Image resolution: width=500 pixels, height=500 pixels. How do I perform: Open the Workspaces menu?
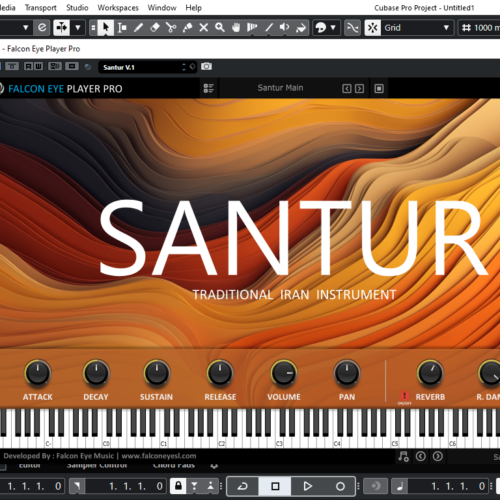[118, 8]
